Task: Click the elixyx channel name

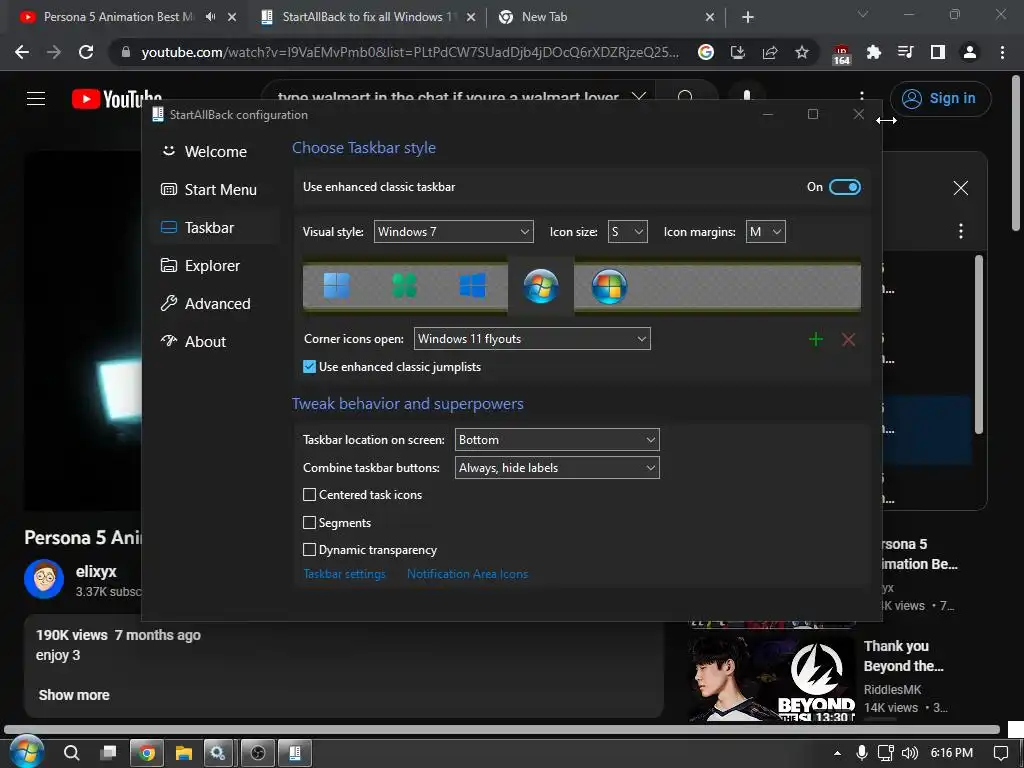Action: pos(96,571)
